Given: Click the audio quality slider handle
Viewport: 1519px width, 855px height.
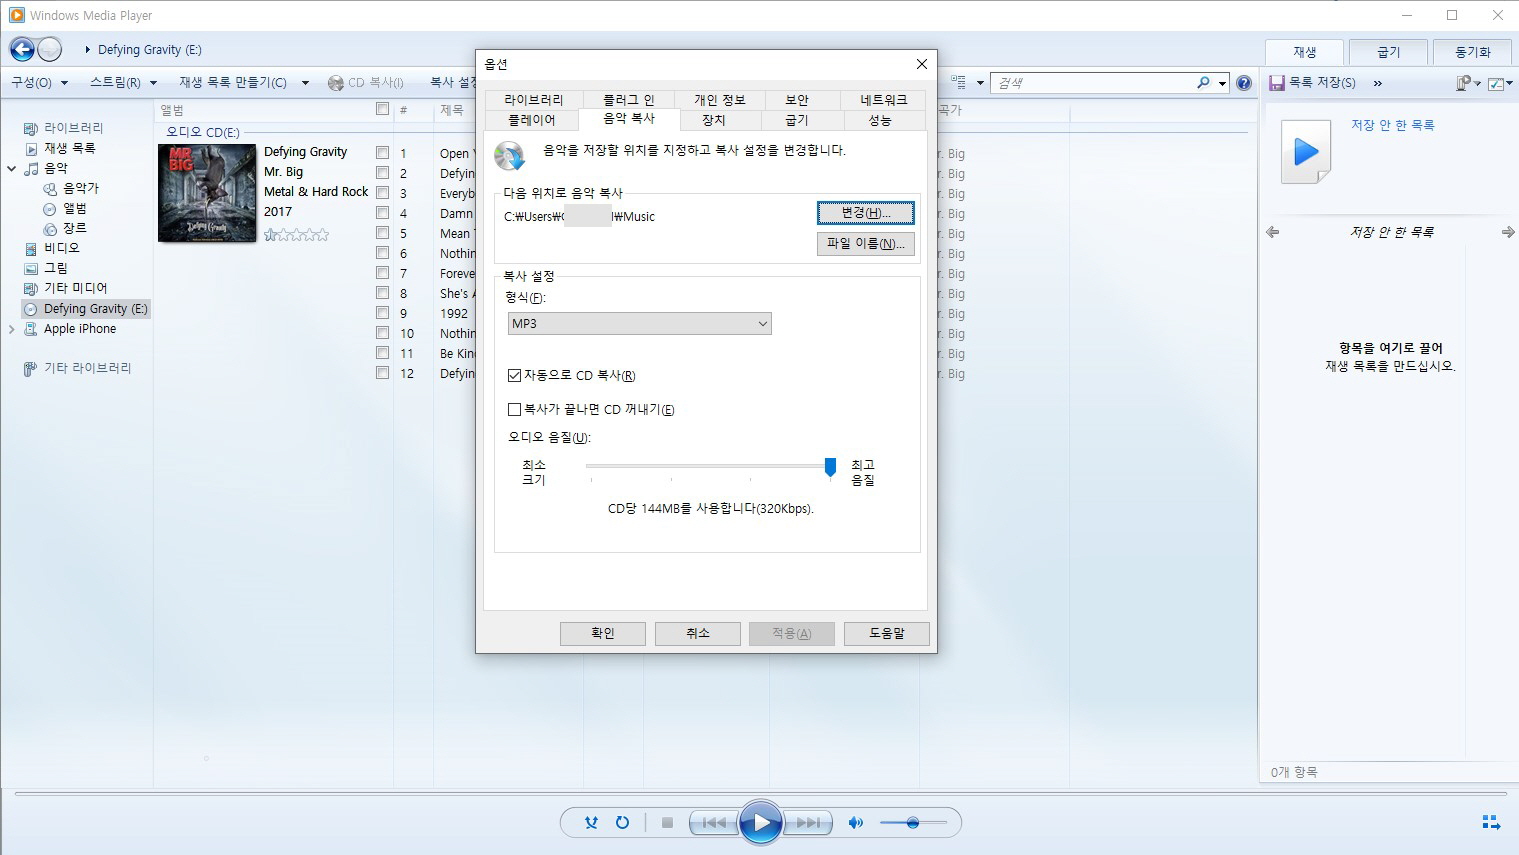Looking at the screenshot, I should 830,467.
